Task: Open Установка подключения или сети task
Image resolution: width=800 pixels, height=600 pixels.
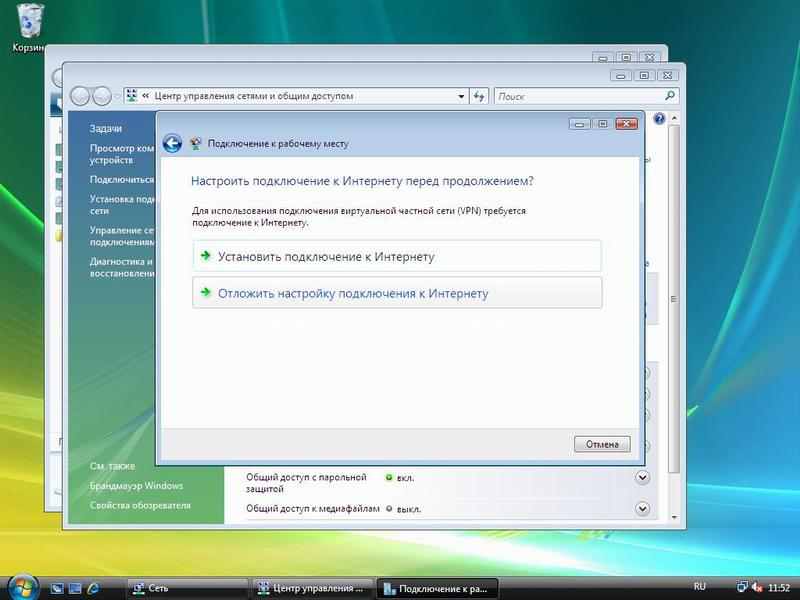Action: [122, 205]
